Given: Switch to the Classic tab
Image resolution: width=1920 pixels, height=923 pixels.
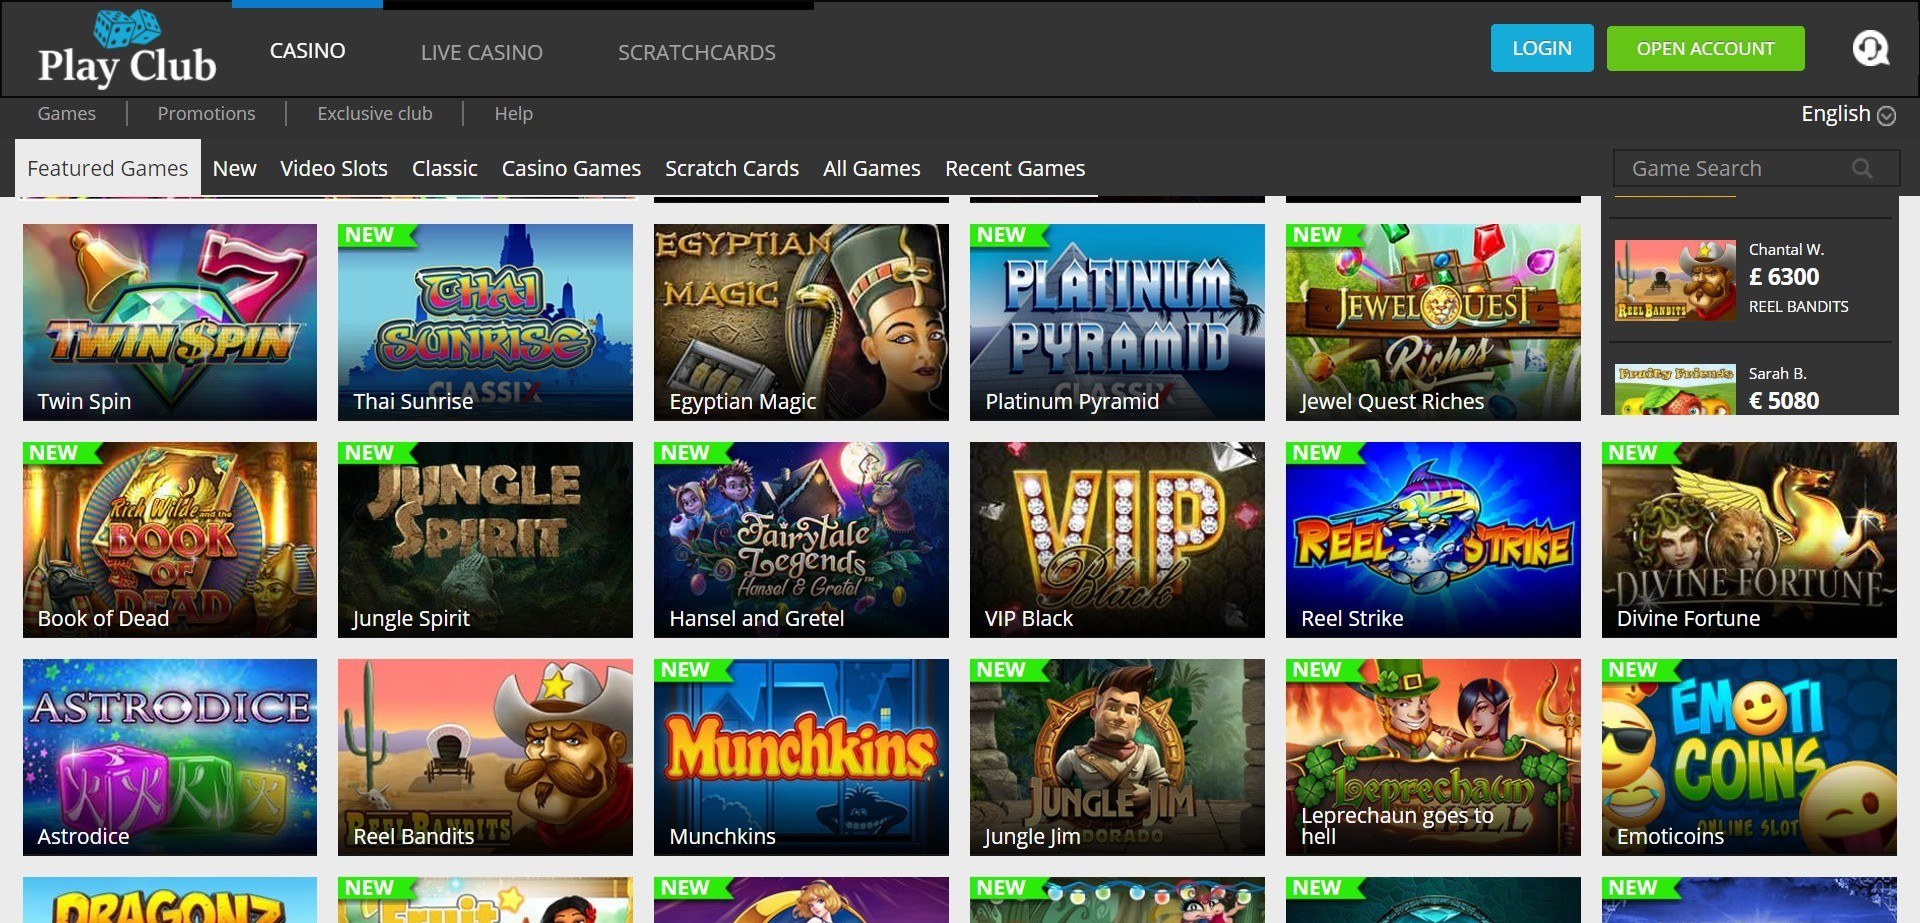Looking at the screenshot, I should point(445,168).
